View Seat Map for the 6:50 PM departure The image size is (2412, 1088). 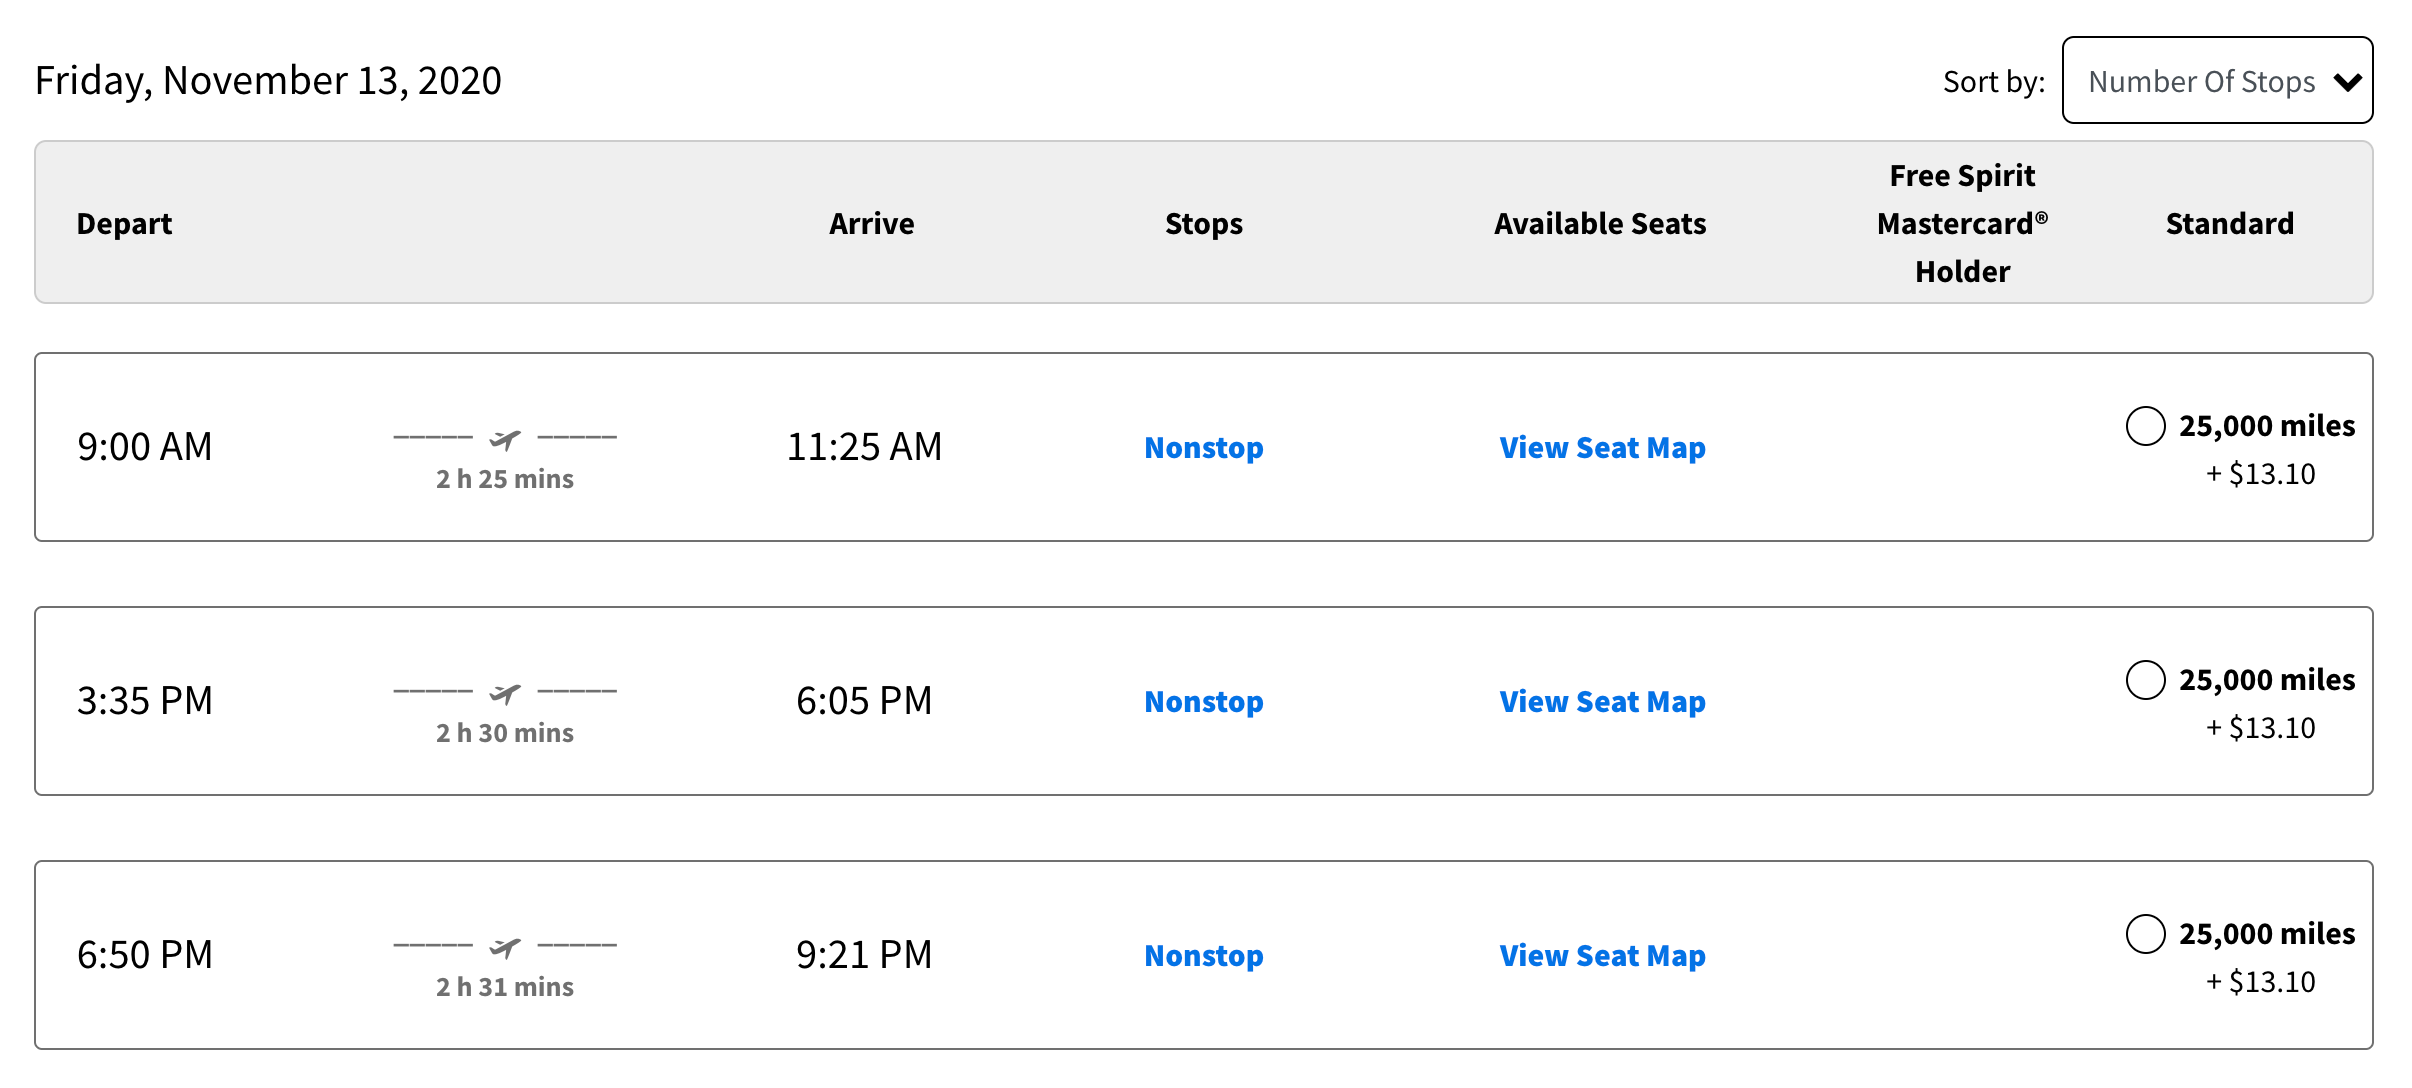pyautogui.click(x=1600, y=955)
